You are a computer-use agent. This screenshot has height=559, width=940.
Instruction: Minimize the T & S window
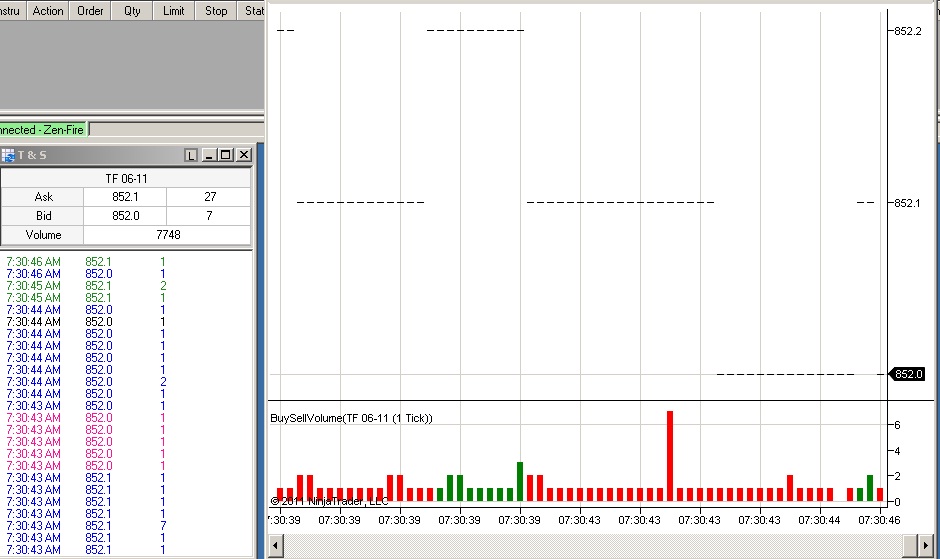click(209, 155)
